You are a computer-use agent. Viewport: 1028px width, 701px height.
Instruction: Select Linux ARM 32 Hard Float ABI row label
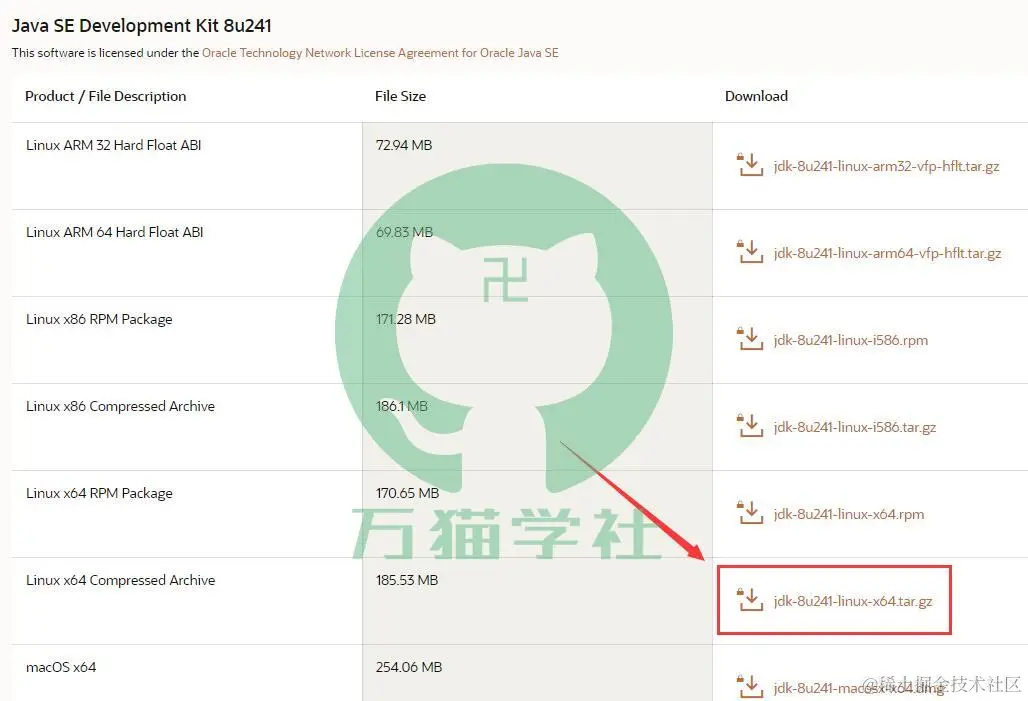click(x=113, y=145)
